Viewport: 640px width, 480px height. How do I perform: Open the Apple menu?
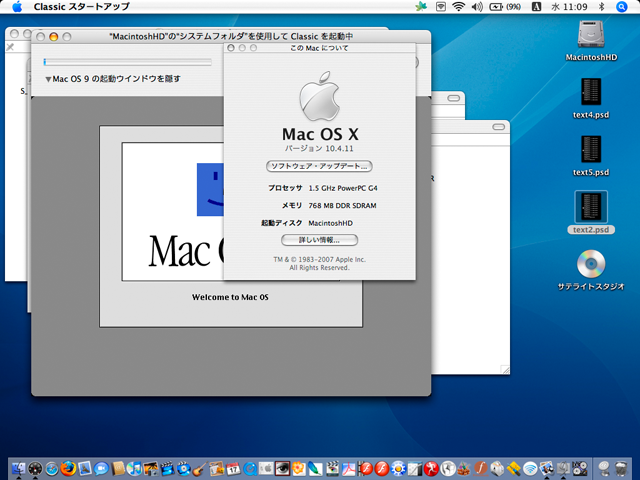[x=17, y=7]
